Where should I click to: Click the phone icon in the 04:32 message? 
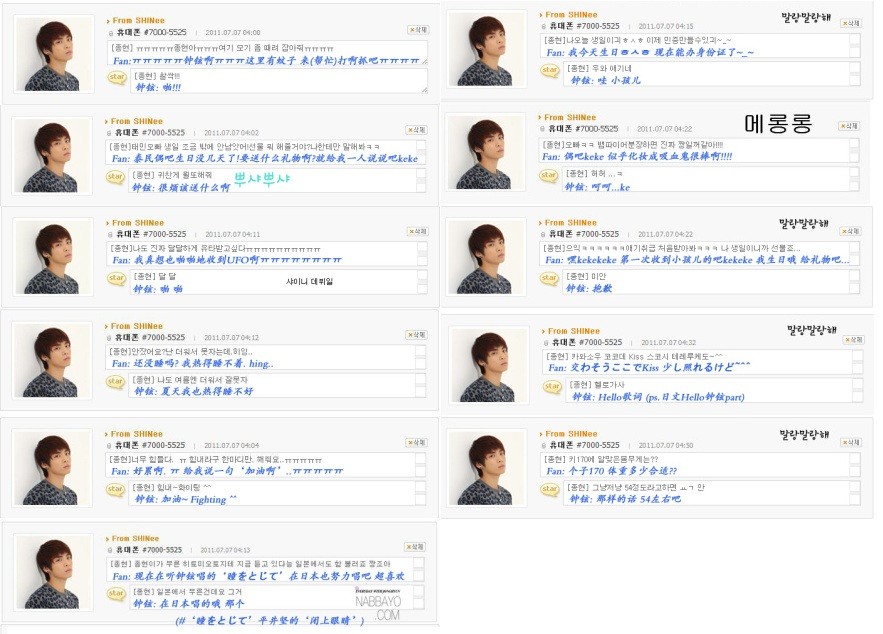[547, 342]
